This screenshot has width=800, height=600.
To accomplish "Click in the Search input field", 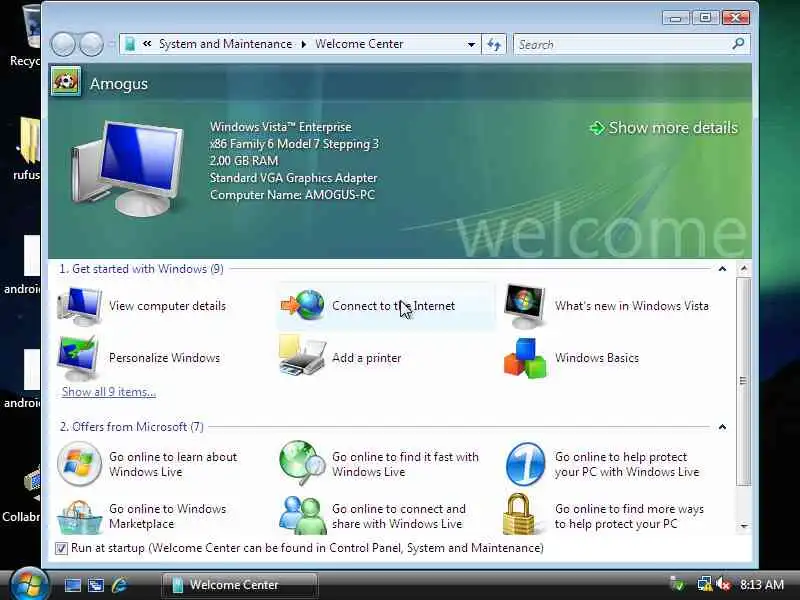I will coord(622,44).
